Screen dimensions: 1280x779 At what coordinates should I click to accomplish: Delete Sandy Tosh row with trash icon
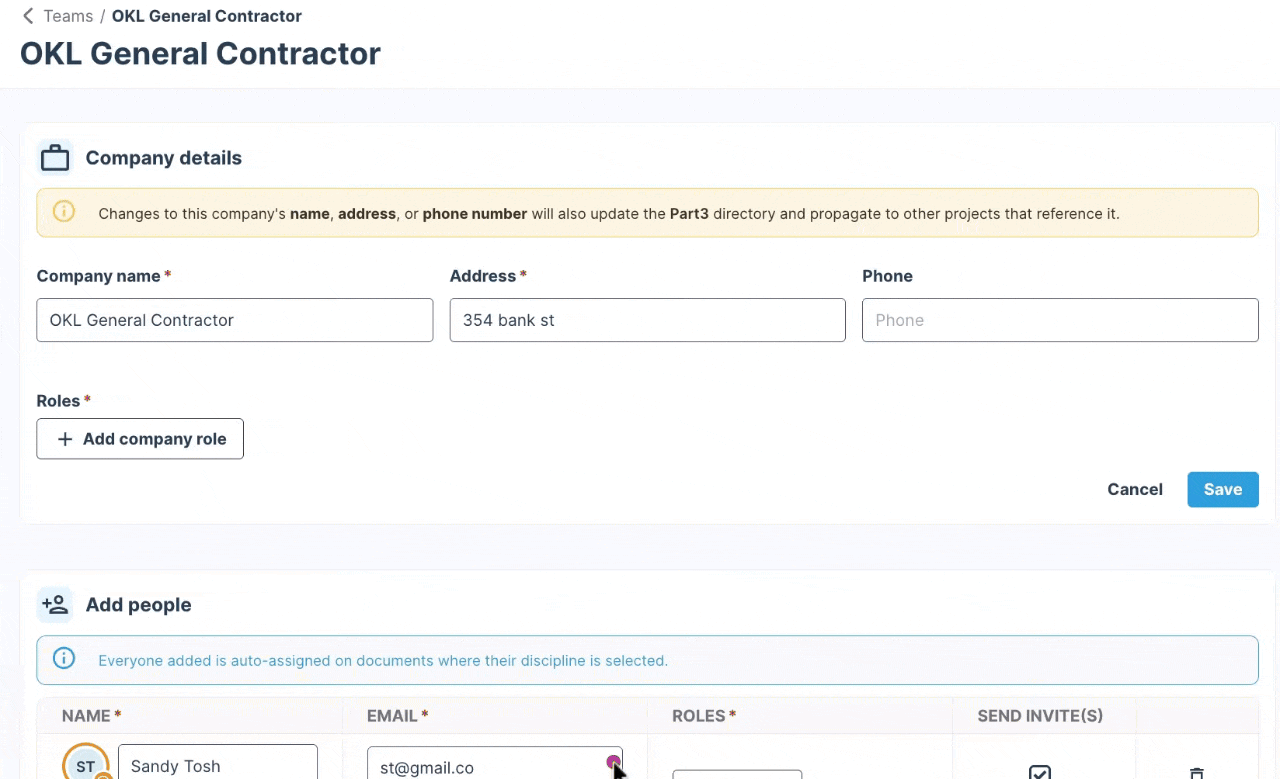pos(1196,773)
